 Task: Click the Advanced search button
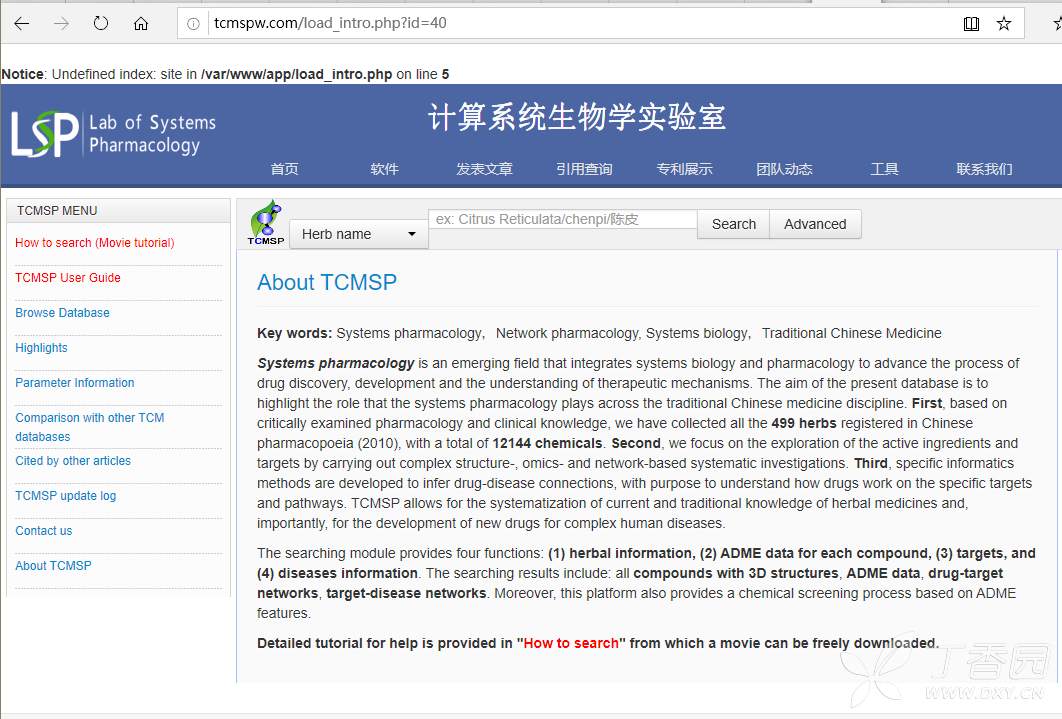pyautogui.click(x=815, y=224)
